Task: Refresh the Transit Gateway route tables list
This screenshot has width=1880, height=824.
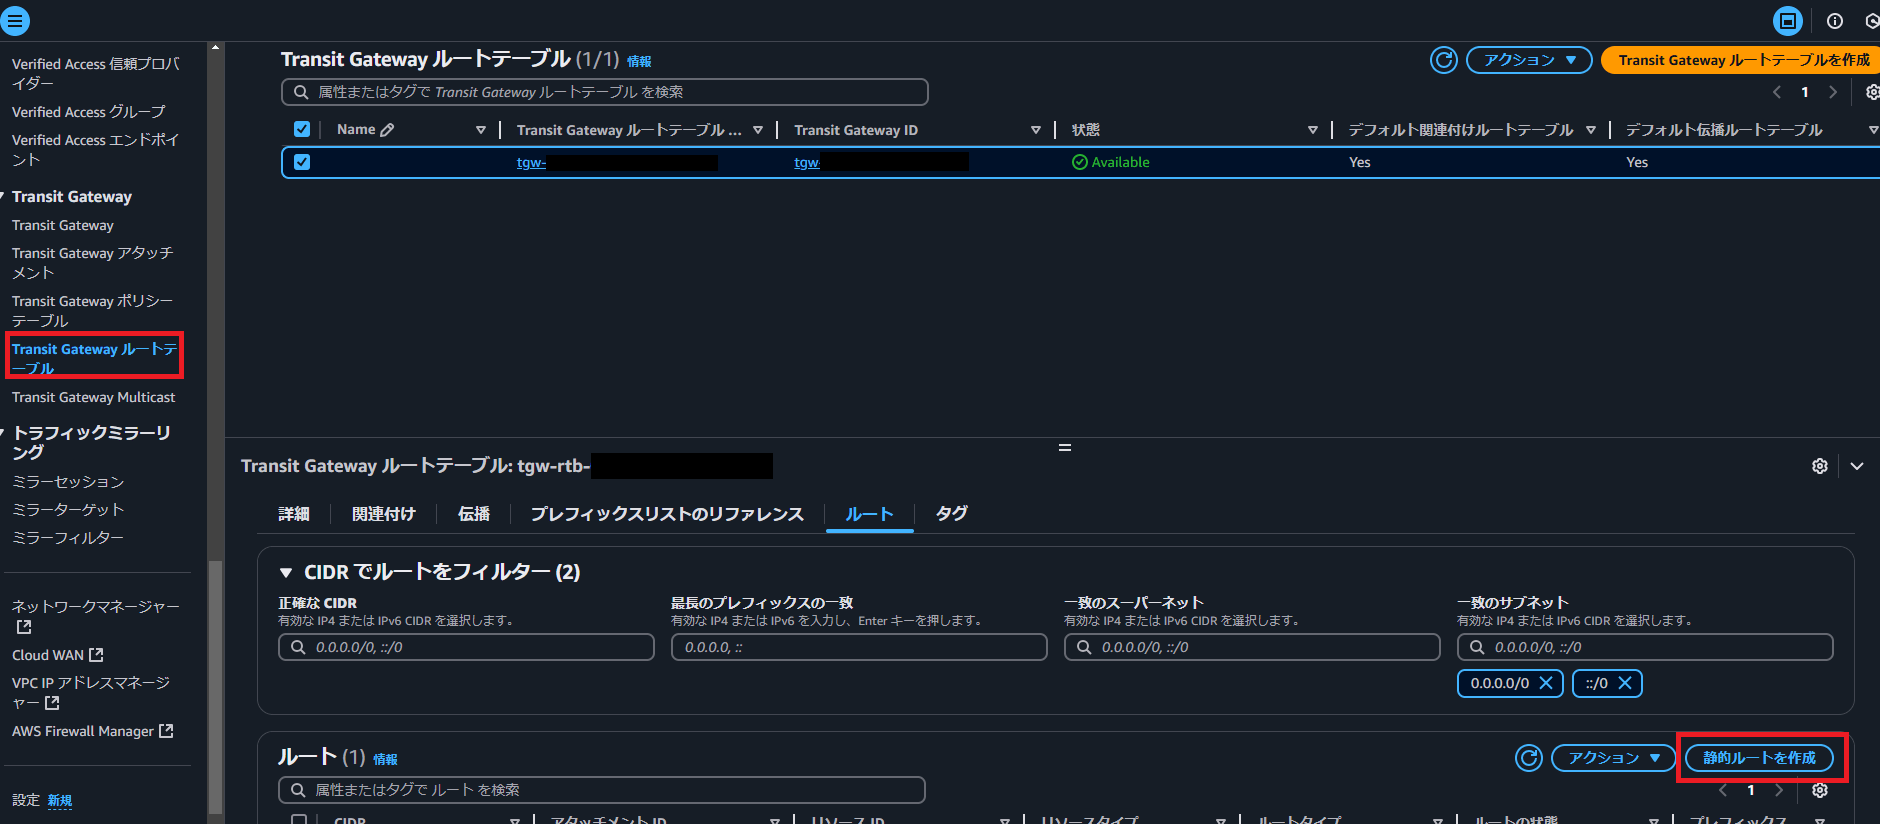Action: [1444, 60]
